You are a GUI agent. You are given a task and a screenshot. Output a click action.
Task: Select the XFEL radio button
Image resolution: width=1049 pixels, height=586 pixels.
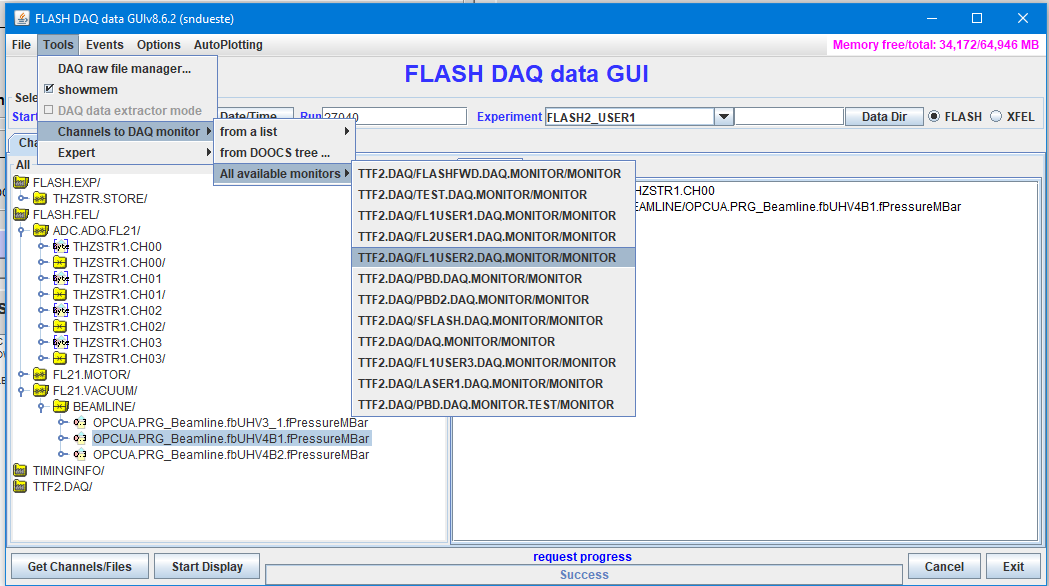(x=997, y=116)
